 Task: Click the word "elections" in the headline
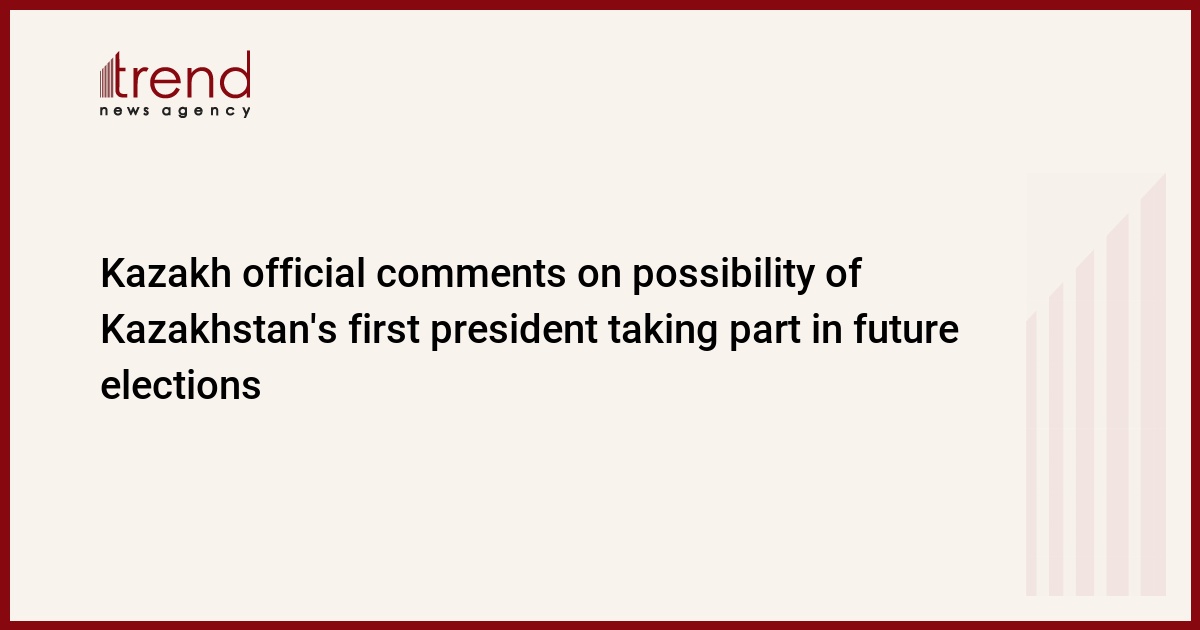[x=180, y=385]
